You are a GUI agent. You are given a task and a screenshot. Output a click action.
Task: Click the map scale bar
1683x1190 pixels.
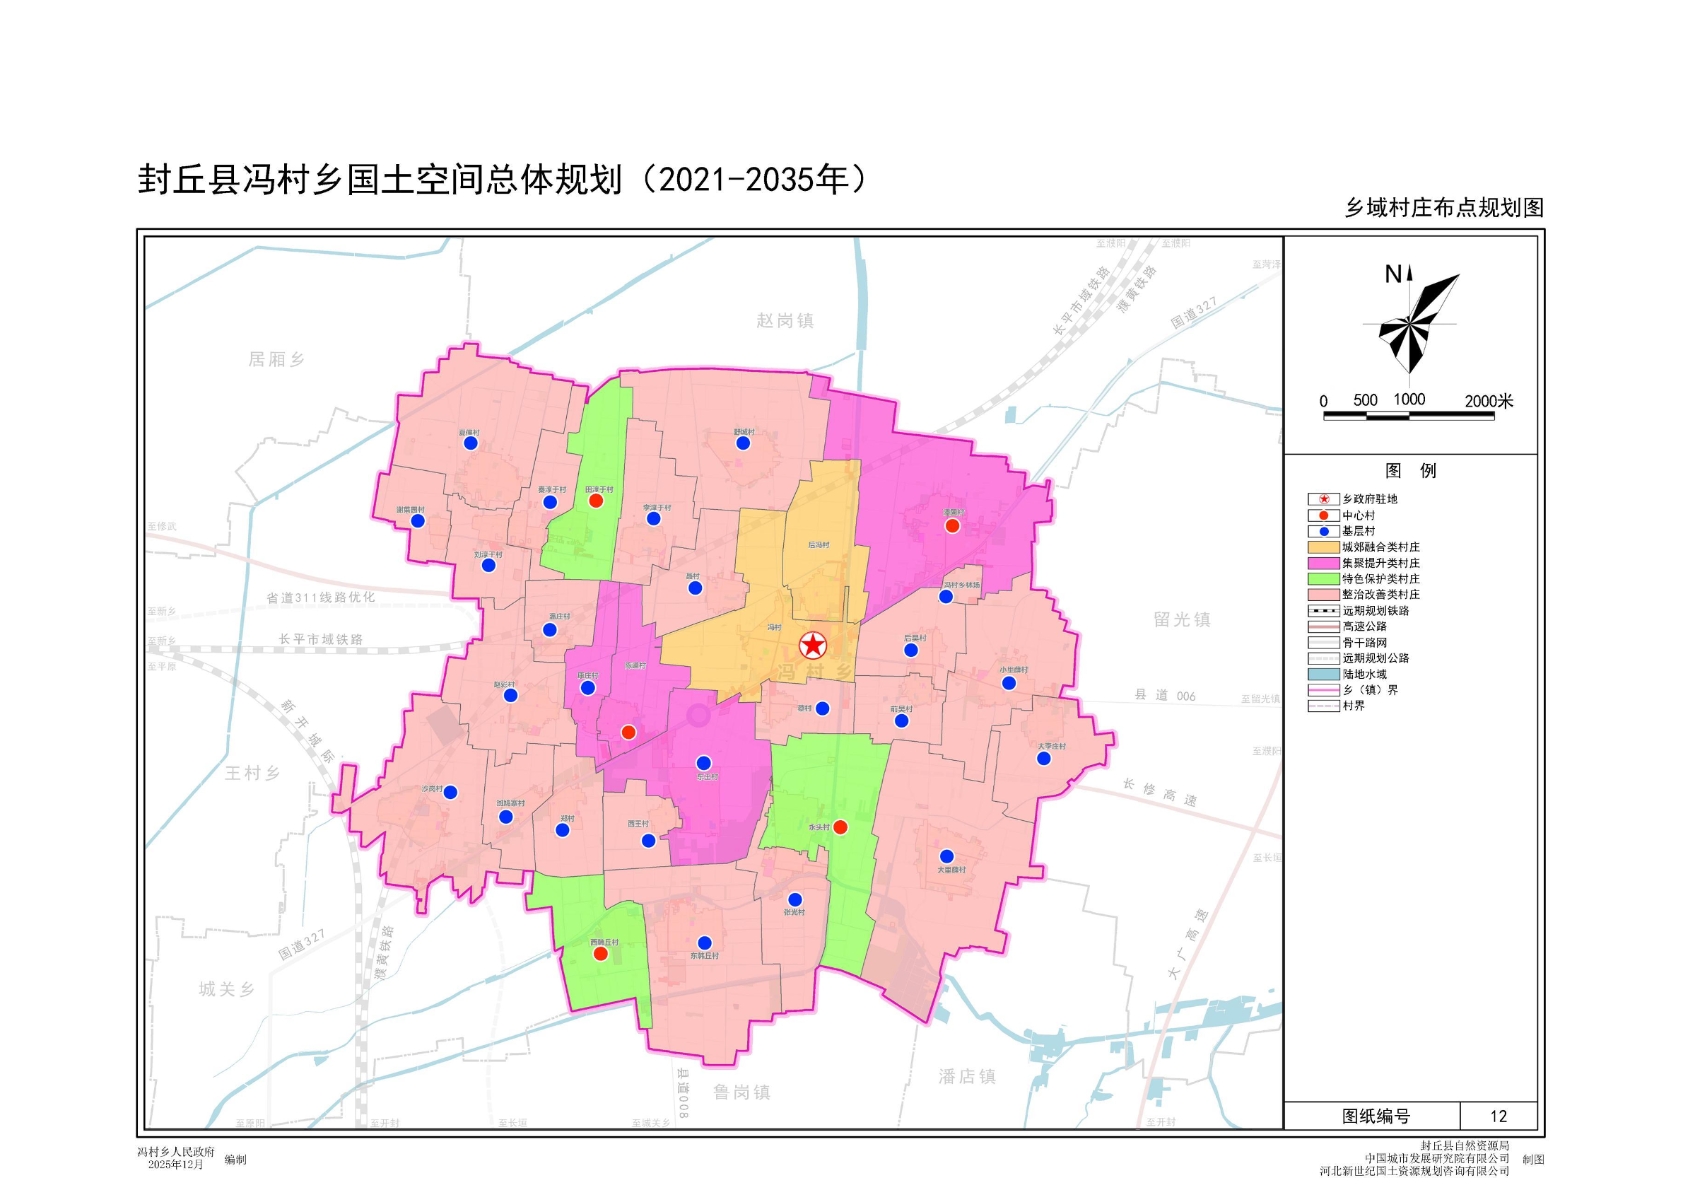coord(1408,415)
